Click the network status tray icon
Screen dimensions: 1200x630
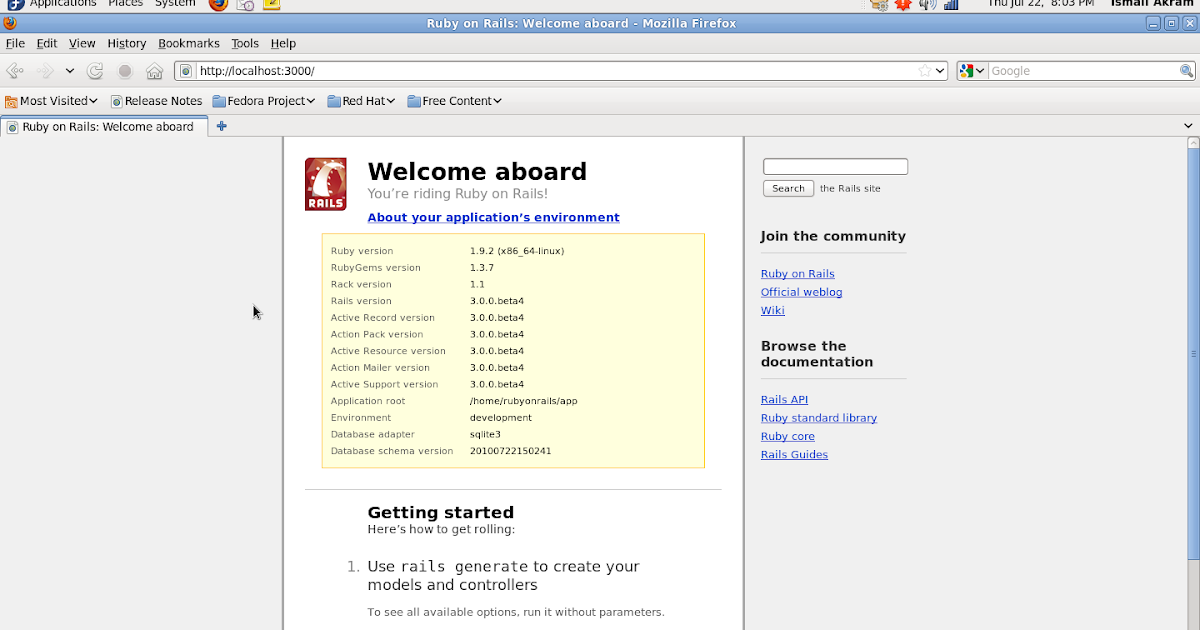(951, 4)
